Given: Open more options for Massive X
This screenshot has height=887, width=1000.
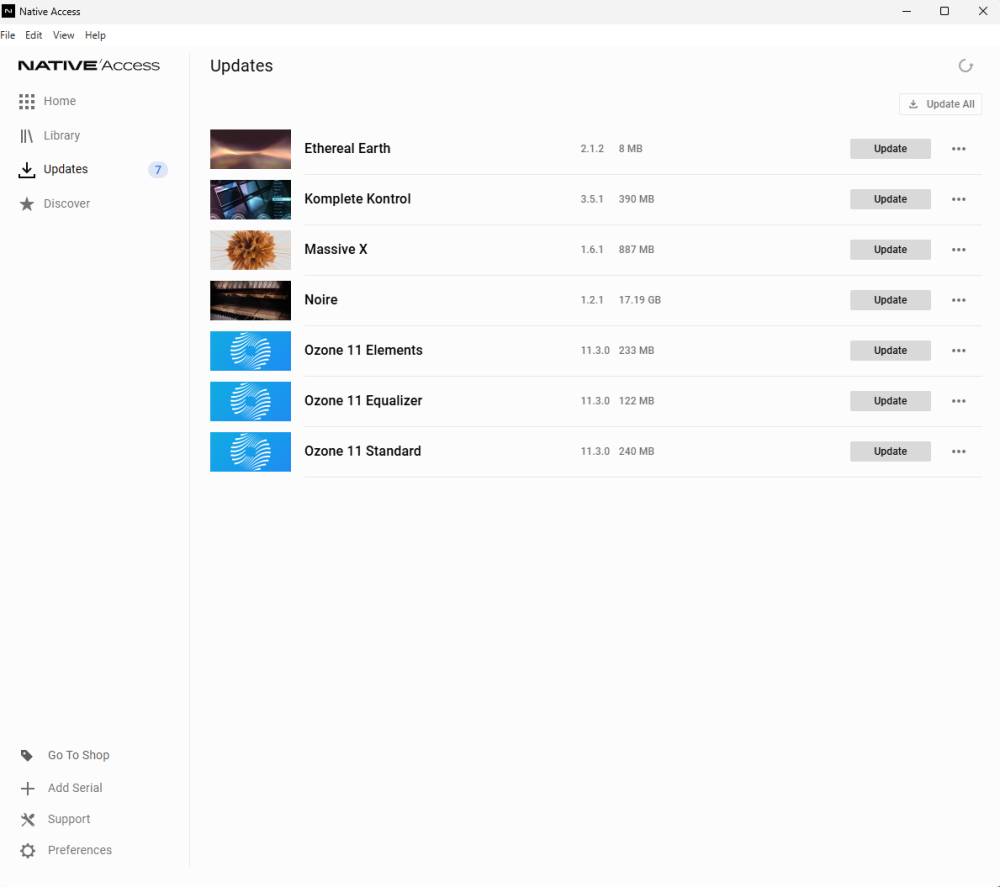Looking at the screenshot, I should [x=959, y=249].
